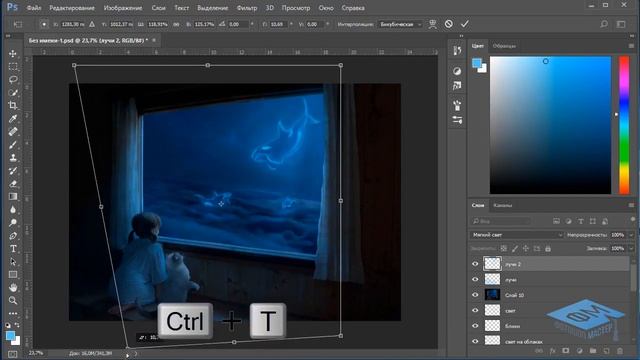Select the Brush tool

point(13,144)
